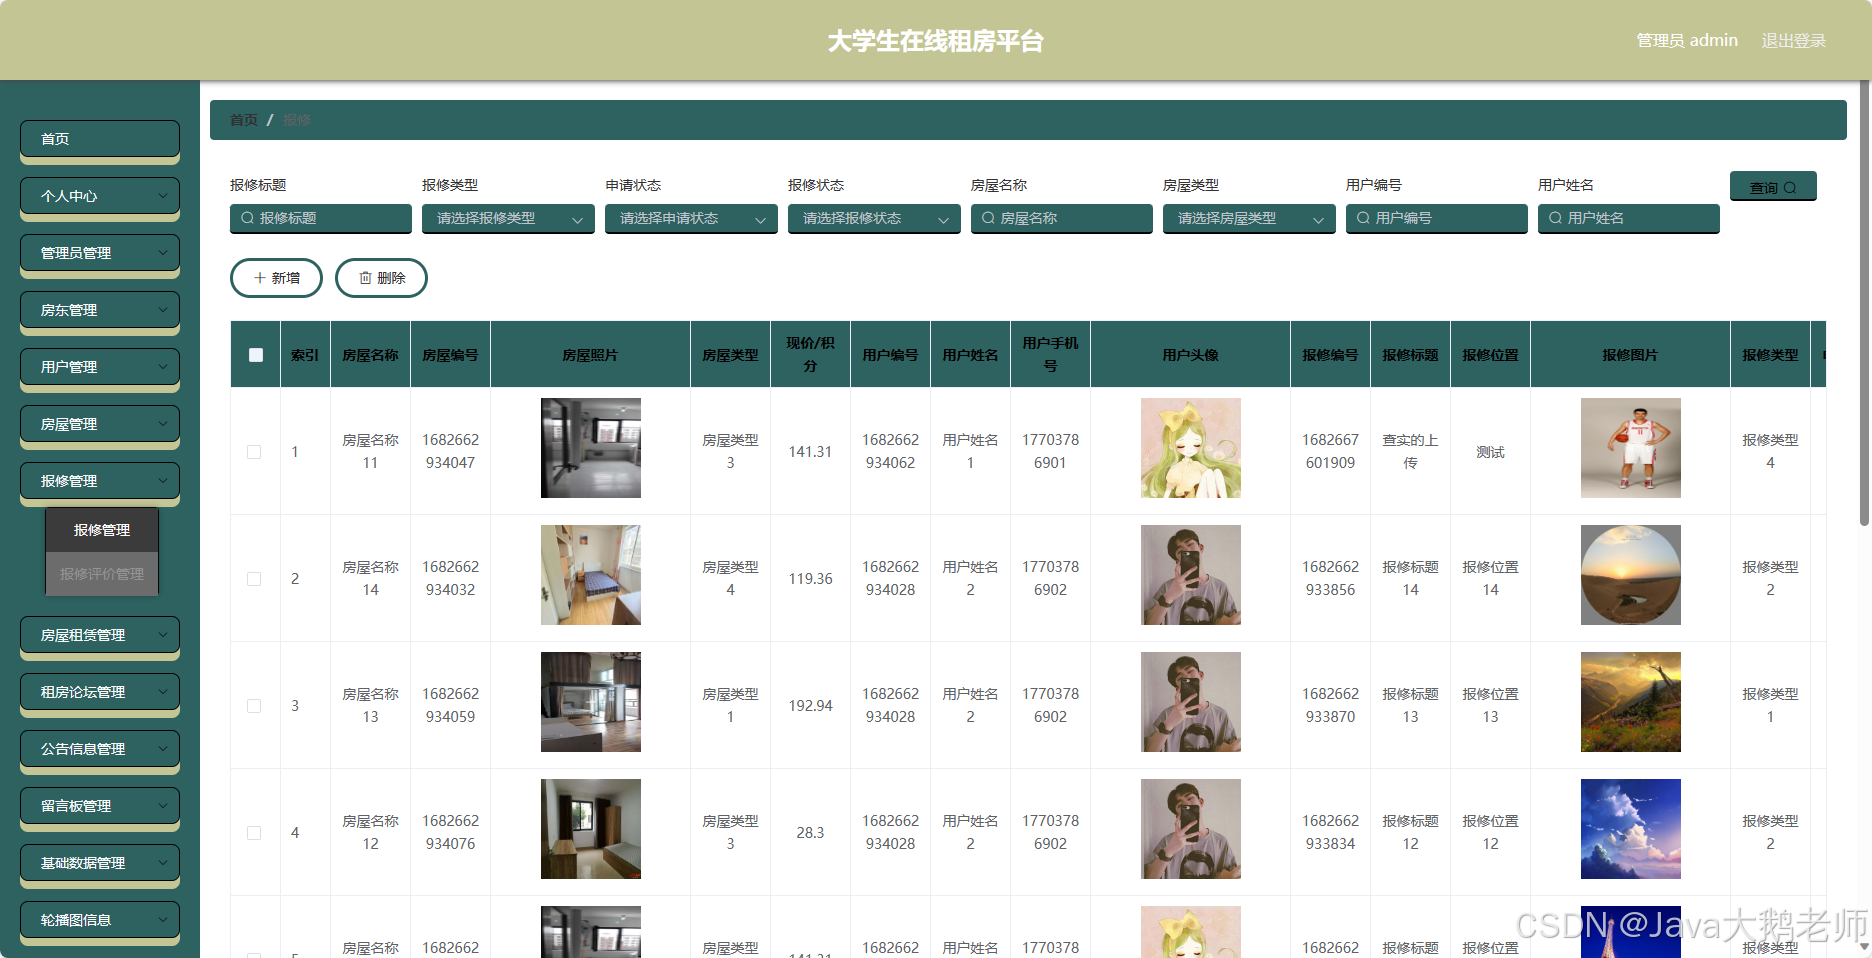Expand 留言板管理 sidebar menu
The image size is (1872, 958).
coord(100,806)
